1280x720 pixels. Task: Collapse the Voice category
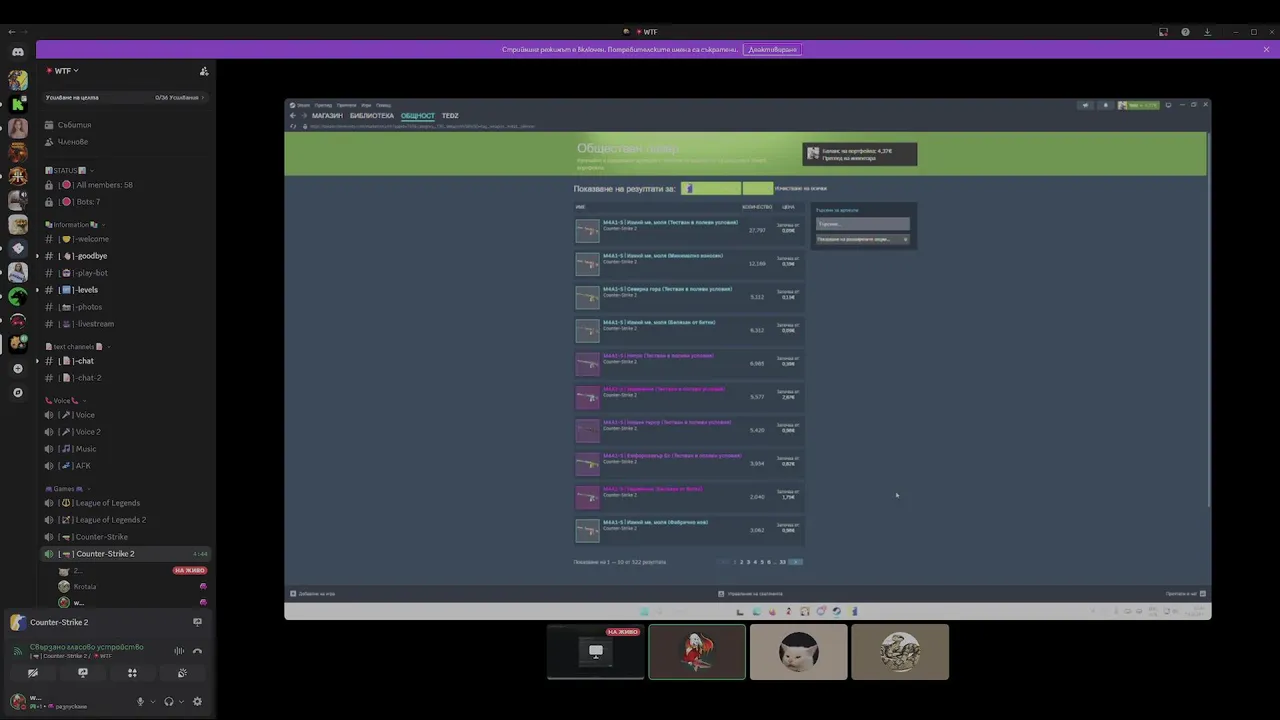pos(65,400)
